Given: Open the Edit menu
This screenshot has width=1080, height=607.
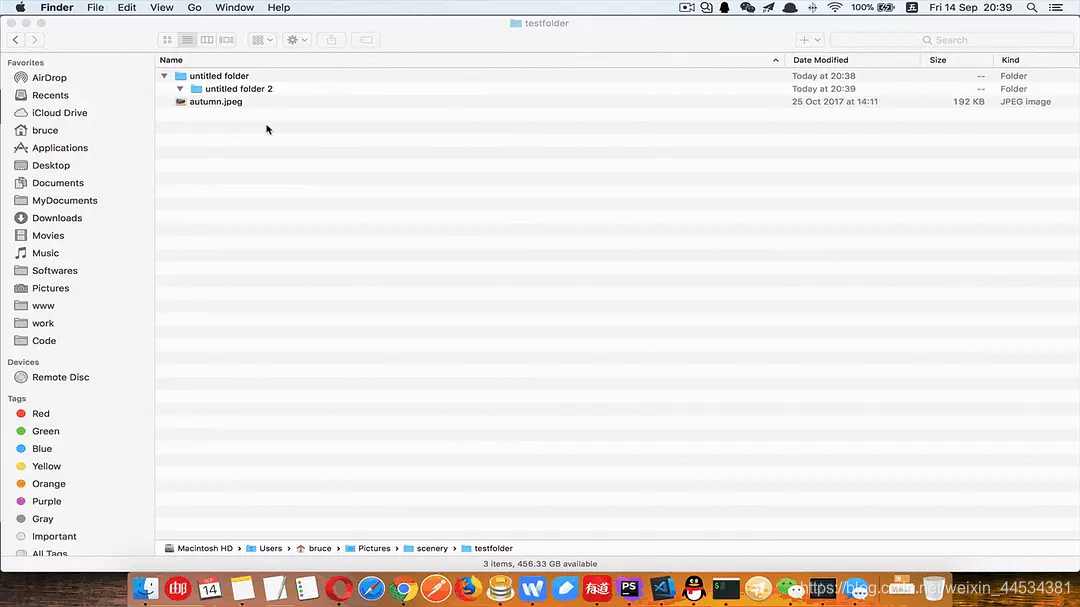Looking at the screenshot, I should [127, 8].
